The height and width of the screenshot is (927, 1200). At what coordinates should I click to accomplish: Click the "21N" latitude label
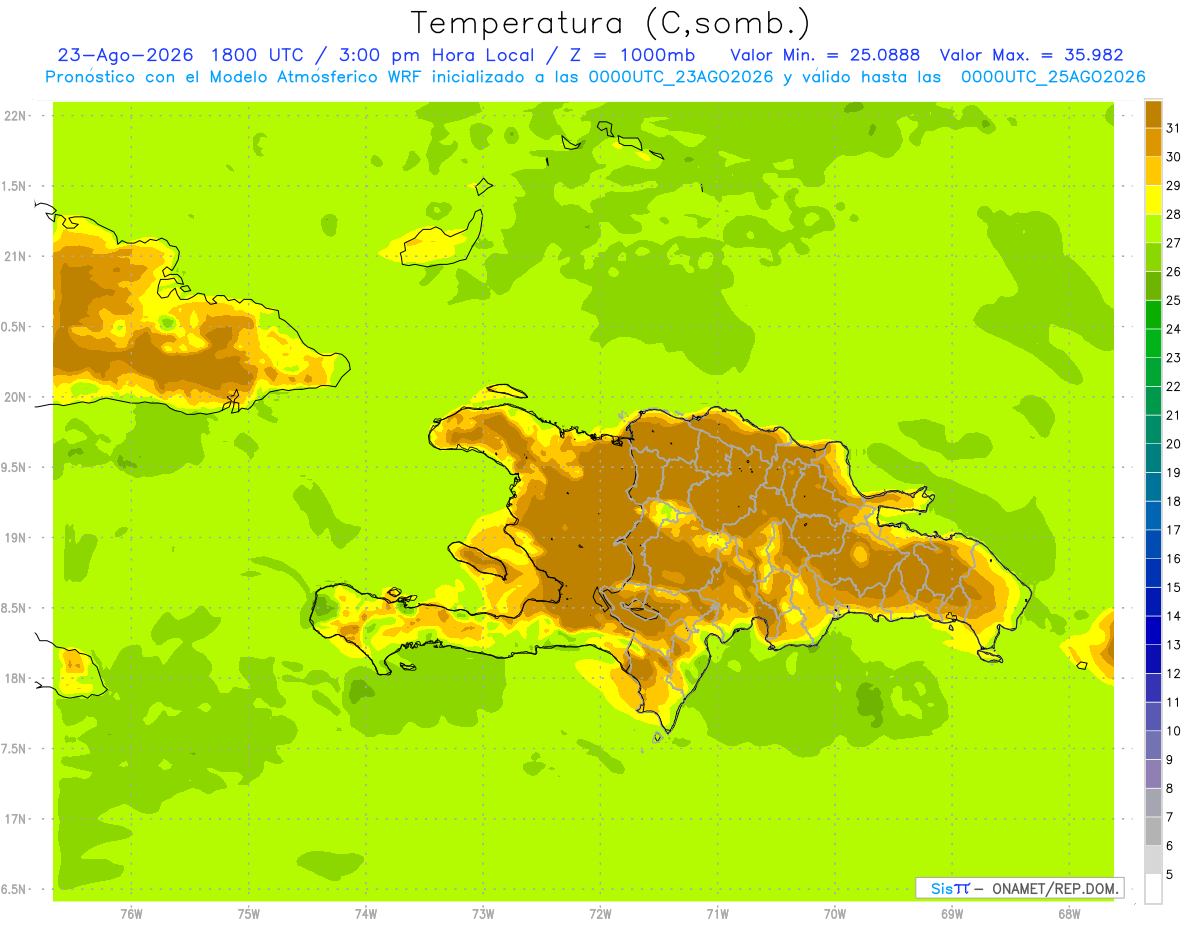(16, 257)
